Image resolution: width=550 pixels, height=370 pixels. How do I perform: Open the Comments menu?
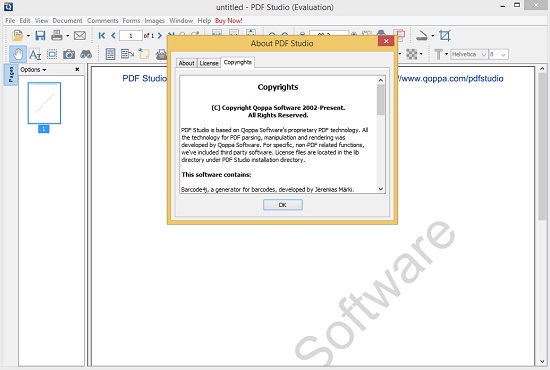[x=102, y=21]
